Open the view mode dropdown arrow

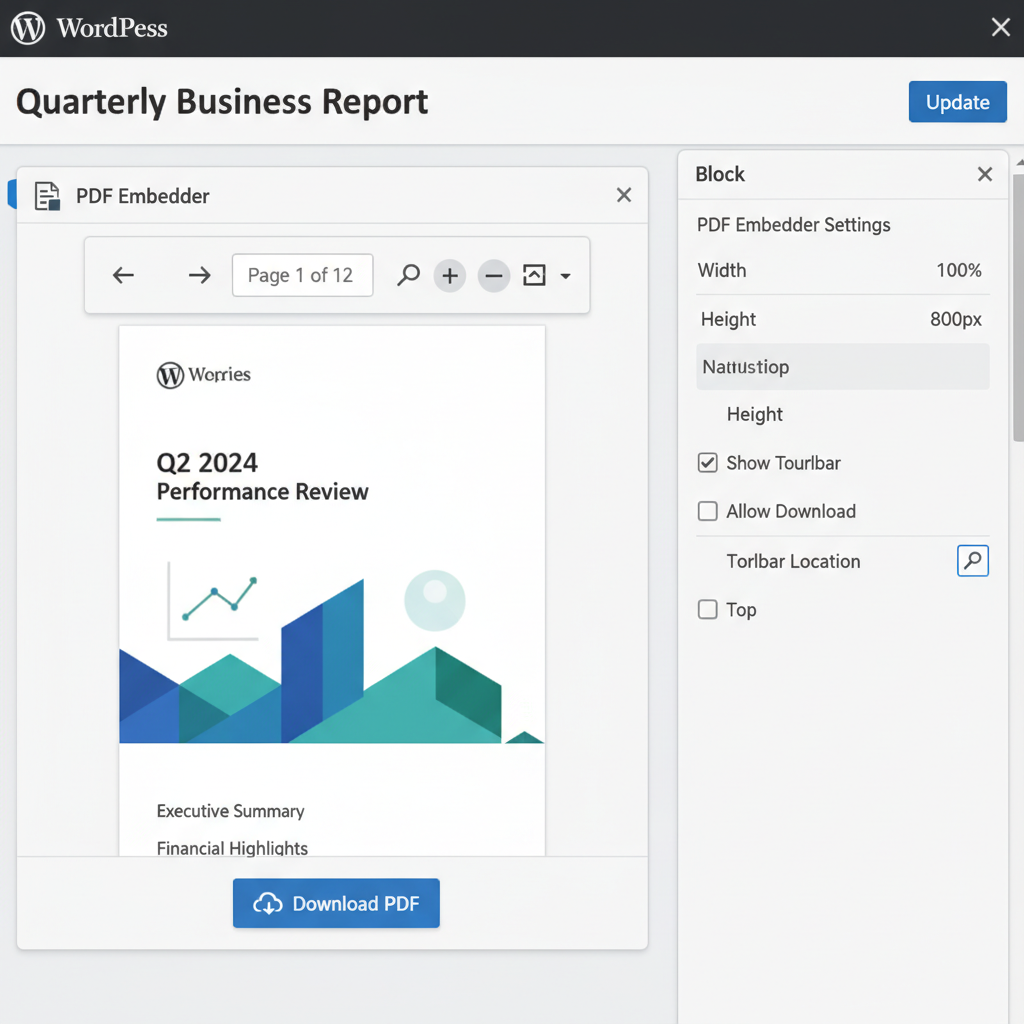point(566,276)
